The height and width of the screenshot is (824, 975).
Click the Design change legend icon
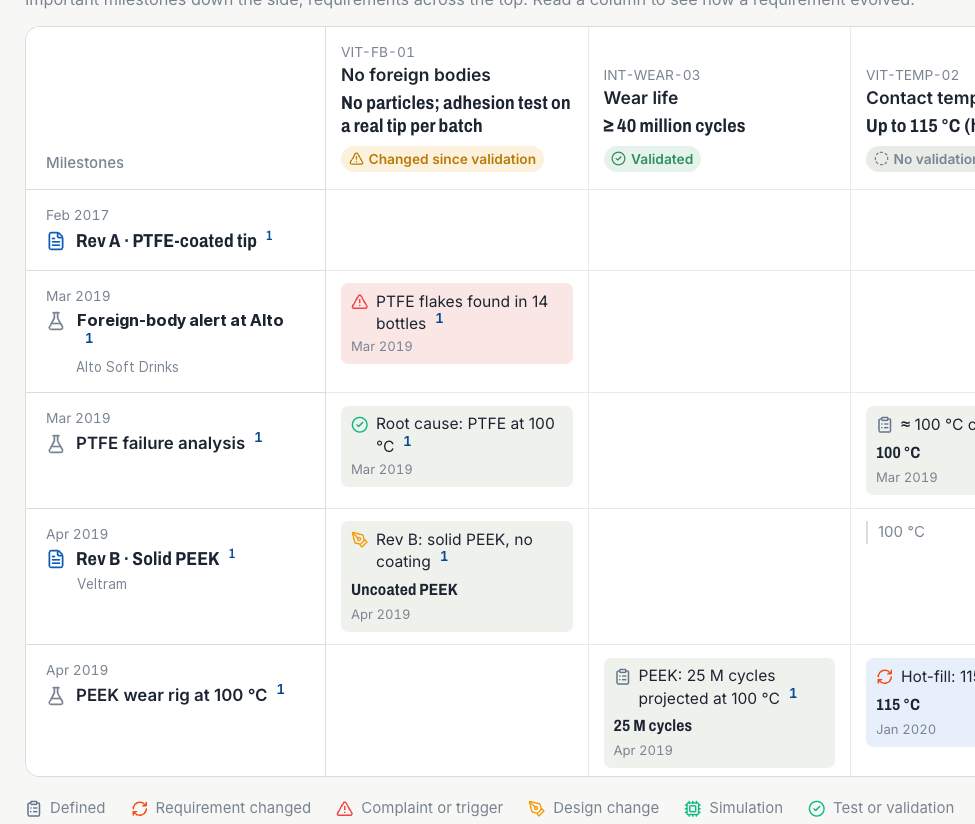pyautogui.click(x=536, y=808)
